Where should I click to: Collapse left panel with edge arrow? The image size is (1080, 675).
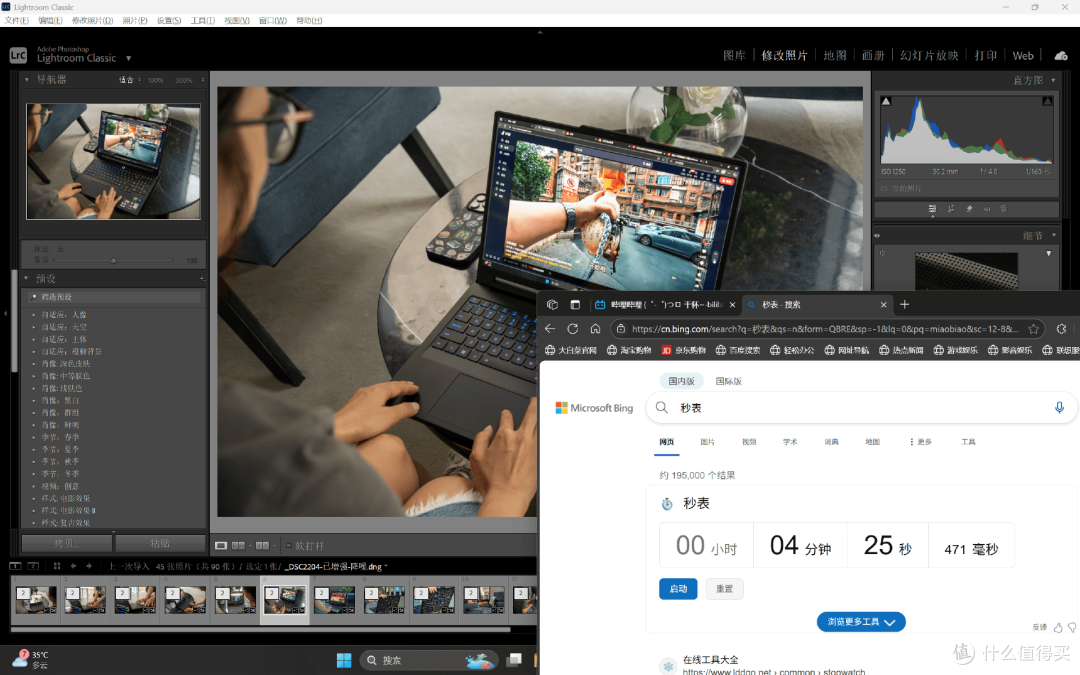tap(6, 313)
